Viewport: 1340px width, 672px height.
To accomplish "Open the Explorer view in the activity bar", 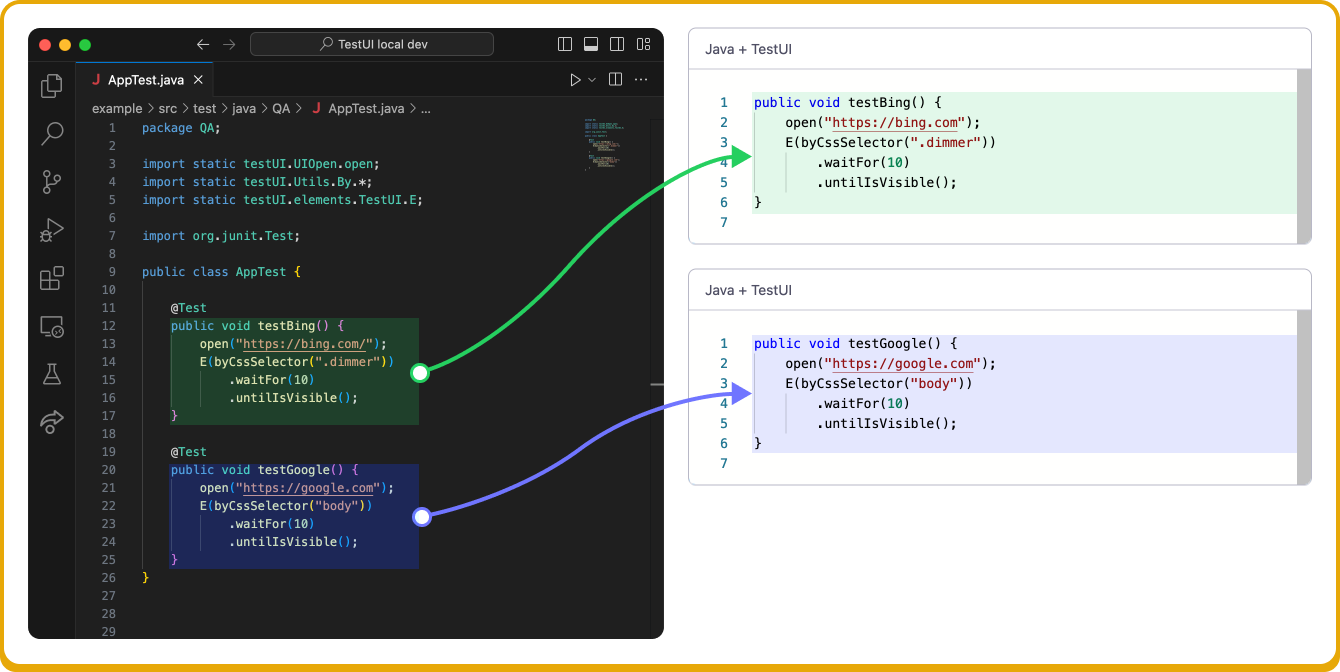I will tap(51, 86).
